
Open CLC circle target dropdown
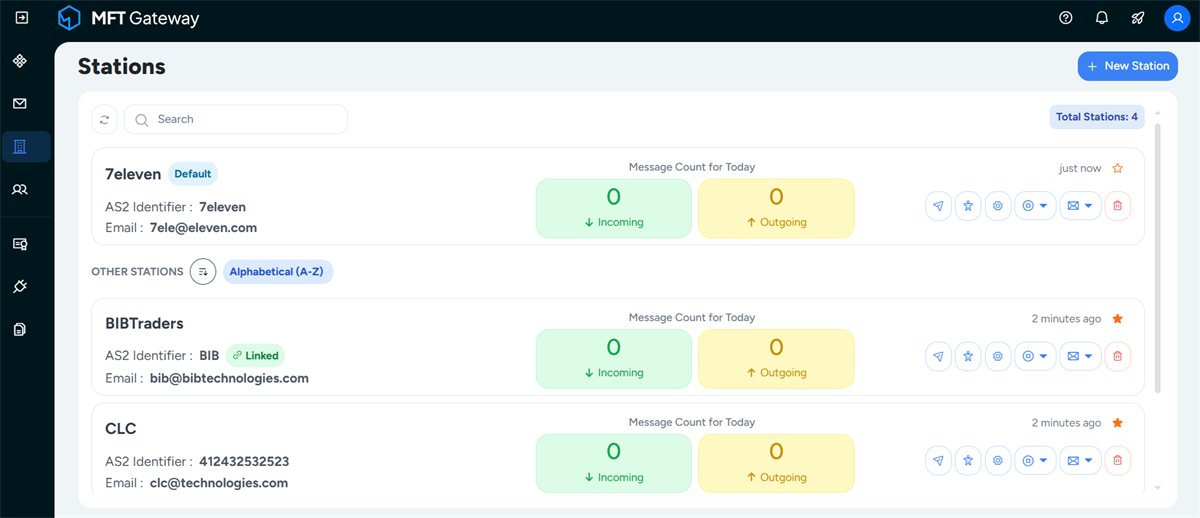[x=1036, y=461]
